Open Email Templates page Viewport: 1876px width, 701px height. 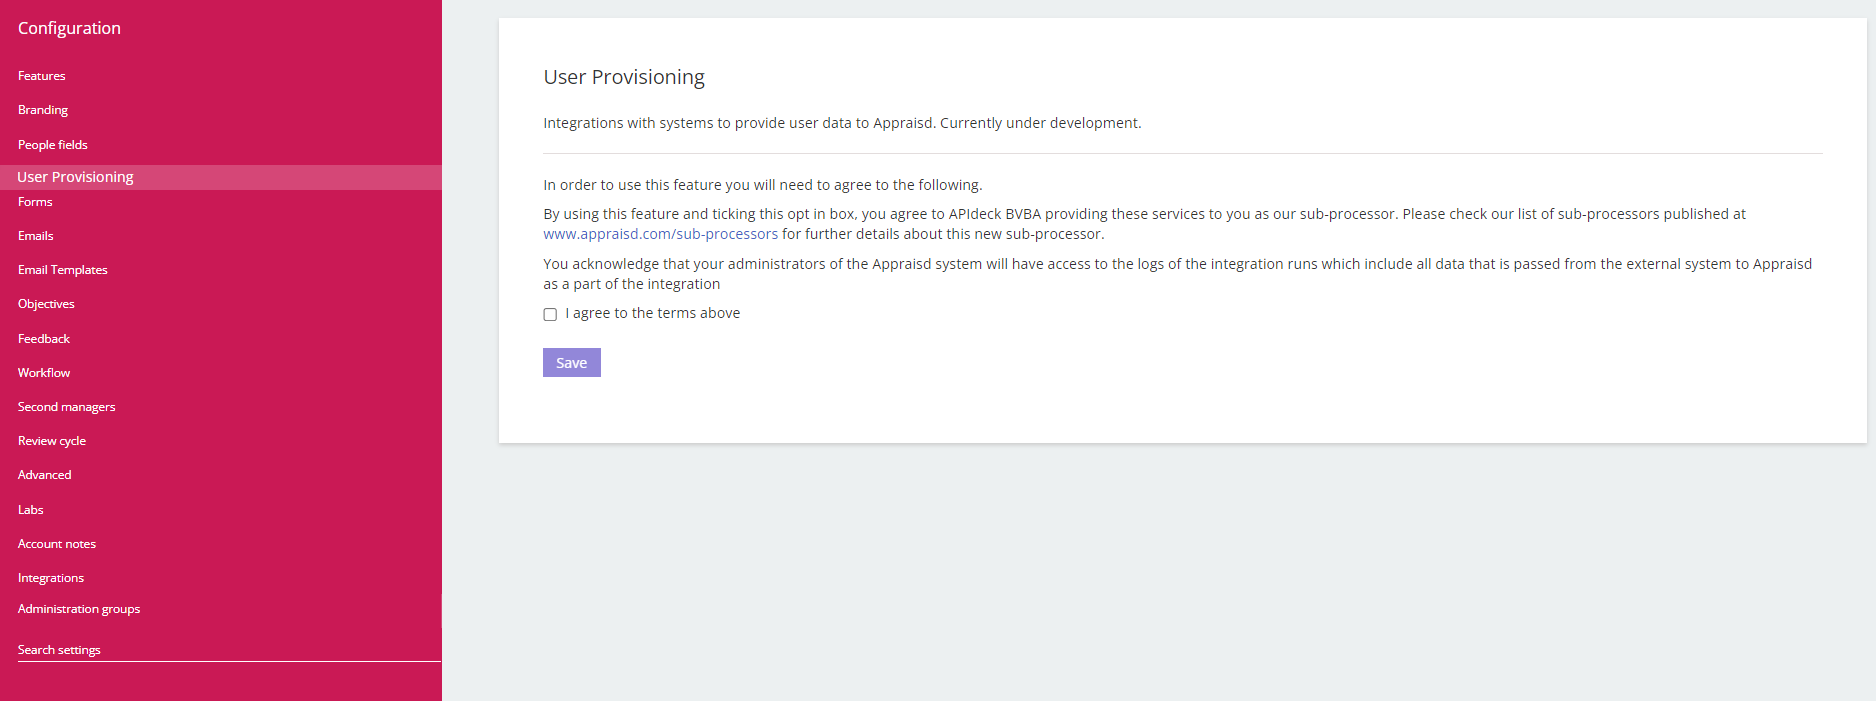tap(63, 270)
